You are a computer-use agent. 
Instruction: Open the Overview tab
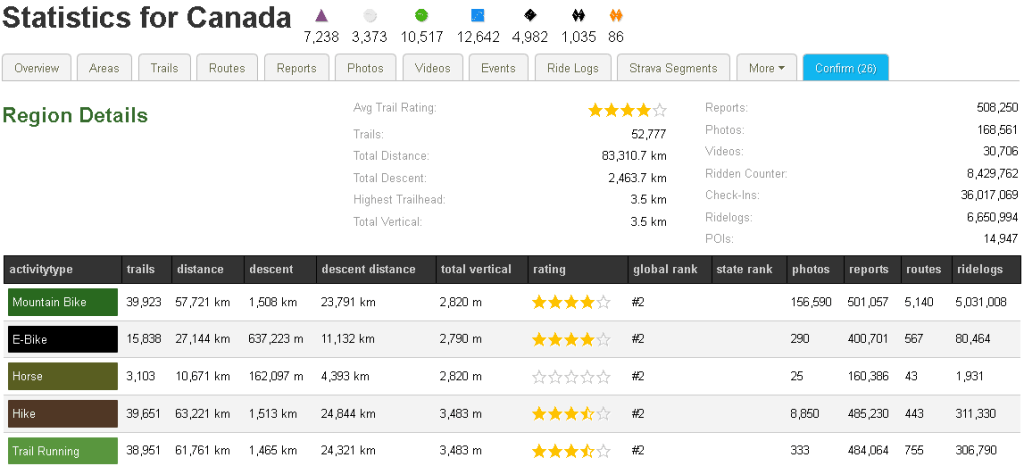(37, 68)
